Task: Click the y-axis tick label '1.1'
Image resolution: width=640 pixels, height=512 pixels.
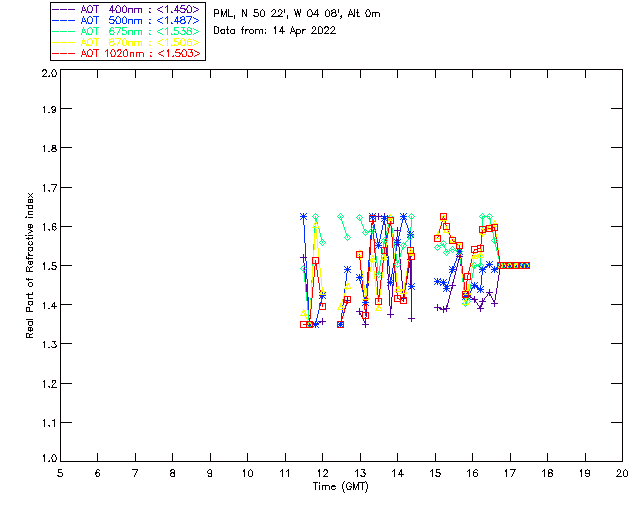Action: coord(49,423)
